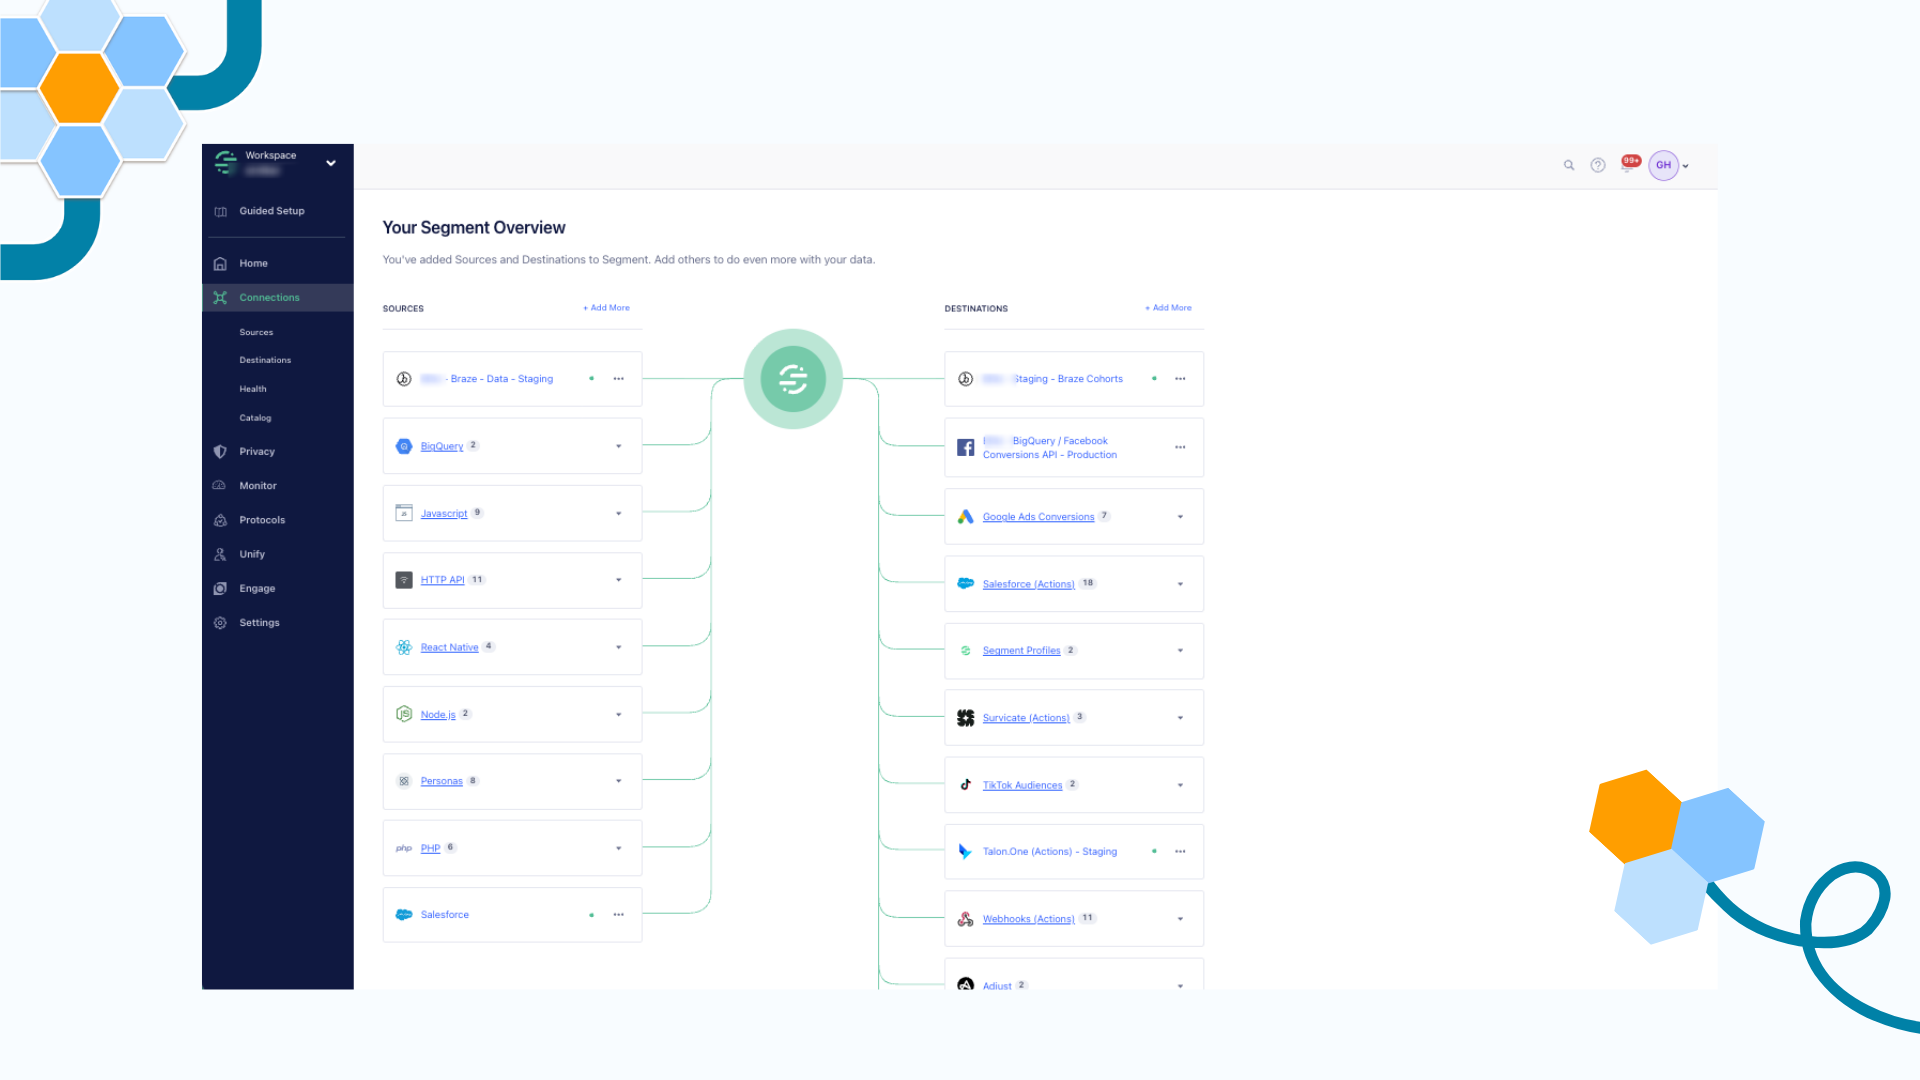Screen dimensions: 1920x1080
Task: Expand the TikTok Audiences destinations group
Action: pos(1180,785)
